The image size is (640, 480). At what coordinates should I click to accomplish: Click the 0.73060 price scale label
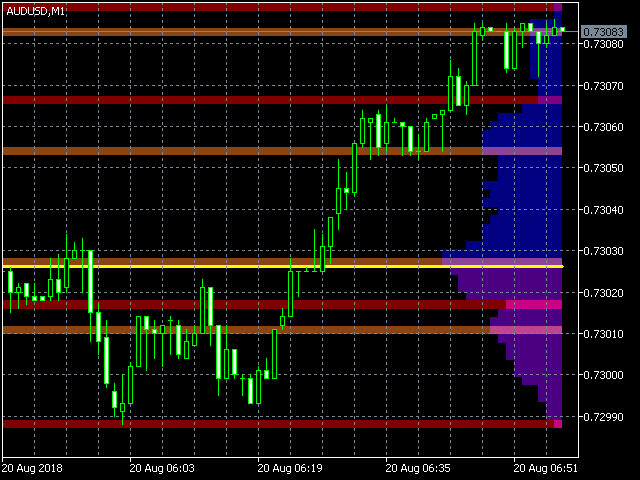pos(603,127)
